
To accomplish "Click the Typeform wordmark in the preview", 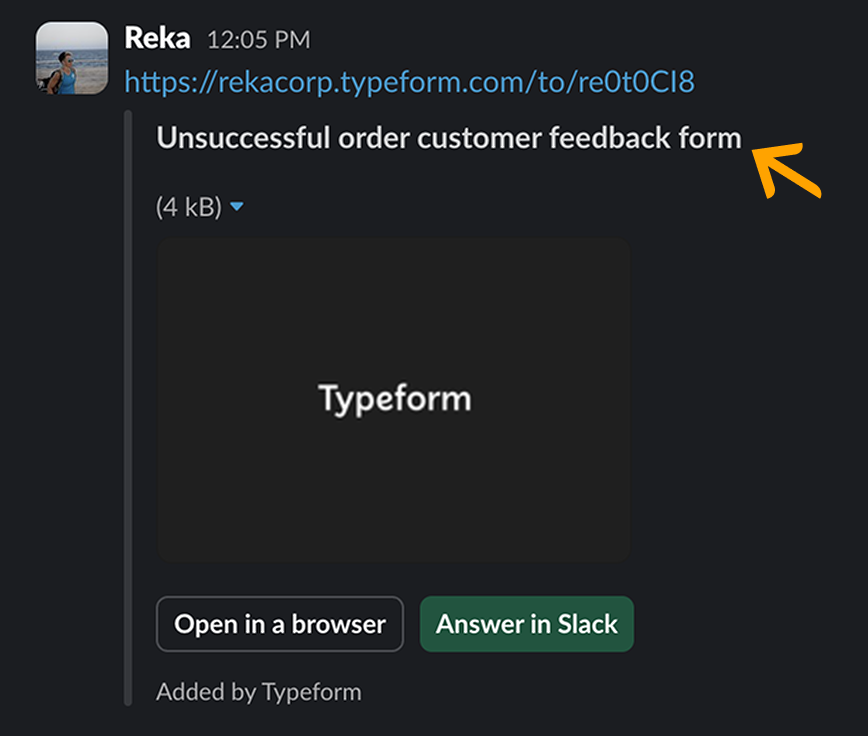I will pos(394,399).
